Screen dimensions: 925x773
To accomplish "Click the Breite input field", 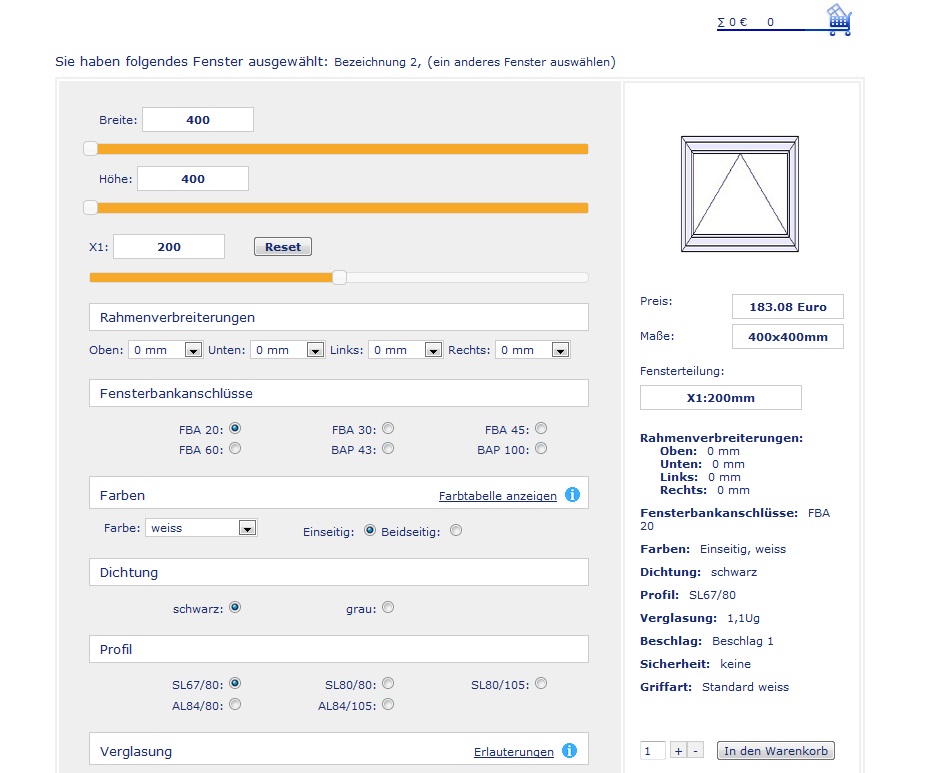I will point(198,120).
